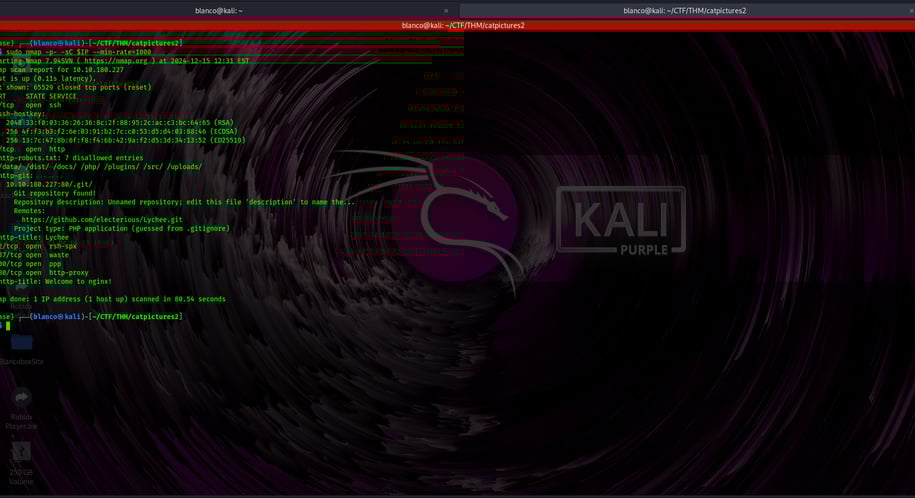Click the 'Git repository found!' line
The width and height of the screenshot is (915, 498).
tap(55, 193)
